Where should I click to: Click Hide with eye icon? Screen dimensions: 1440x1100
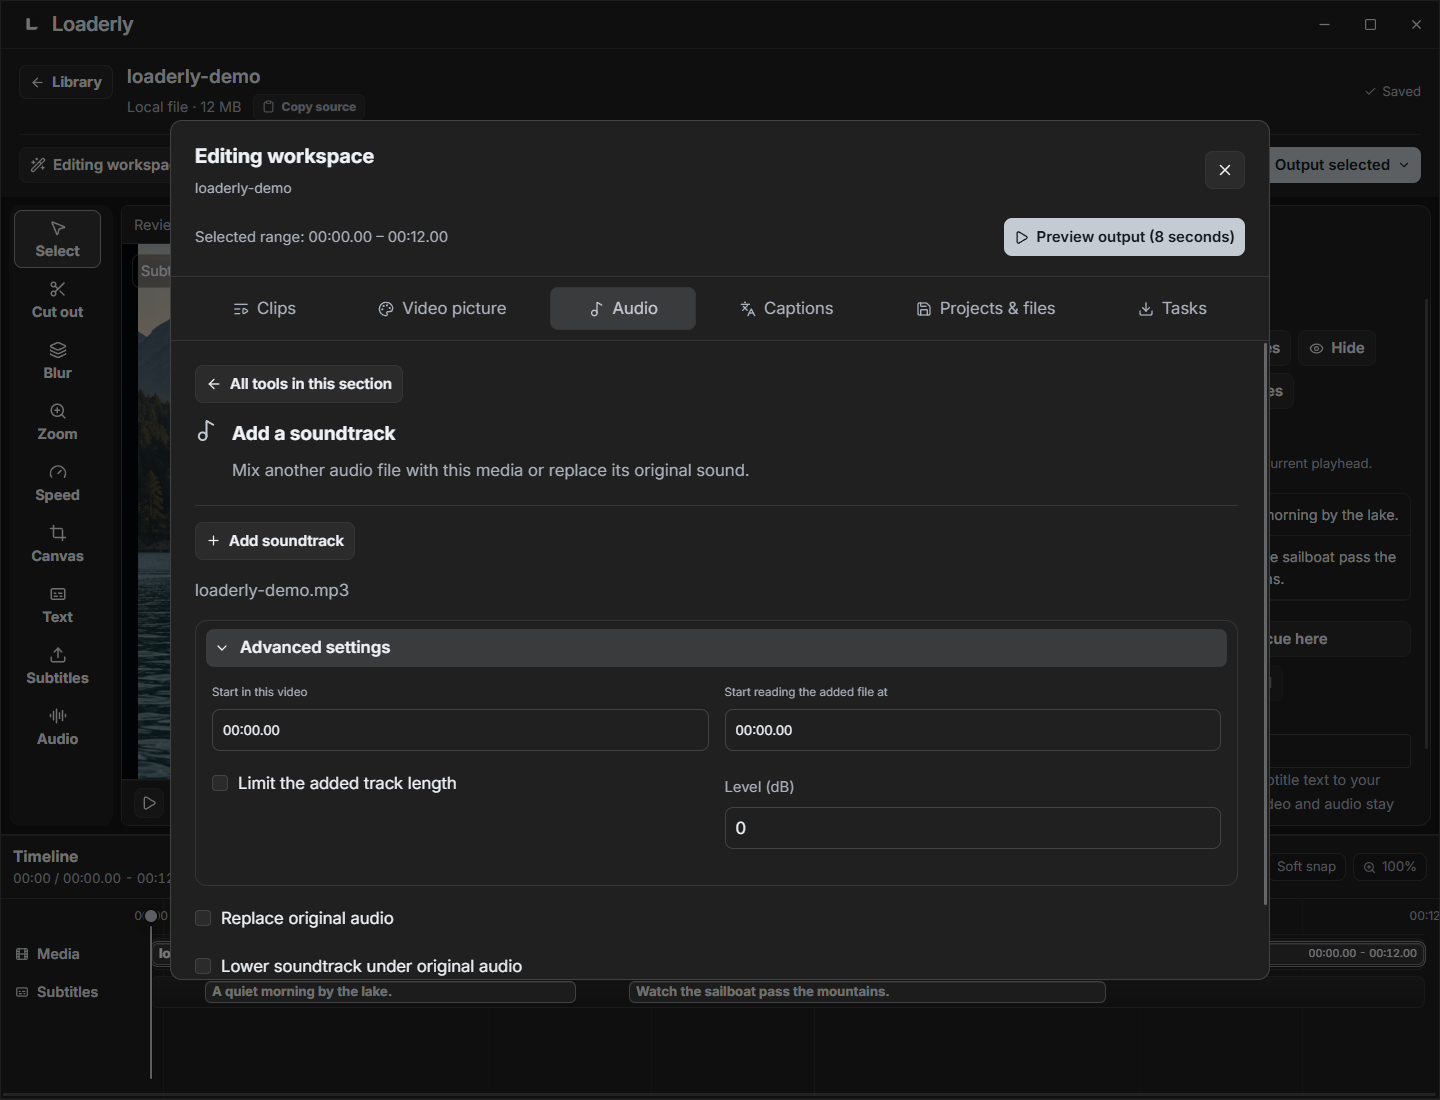click(1337, 348)
